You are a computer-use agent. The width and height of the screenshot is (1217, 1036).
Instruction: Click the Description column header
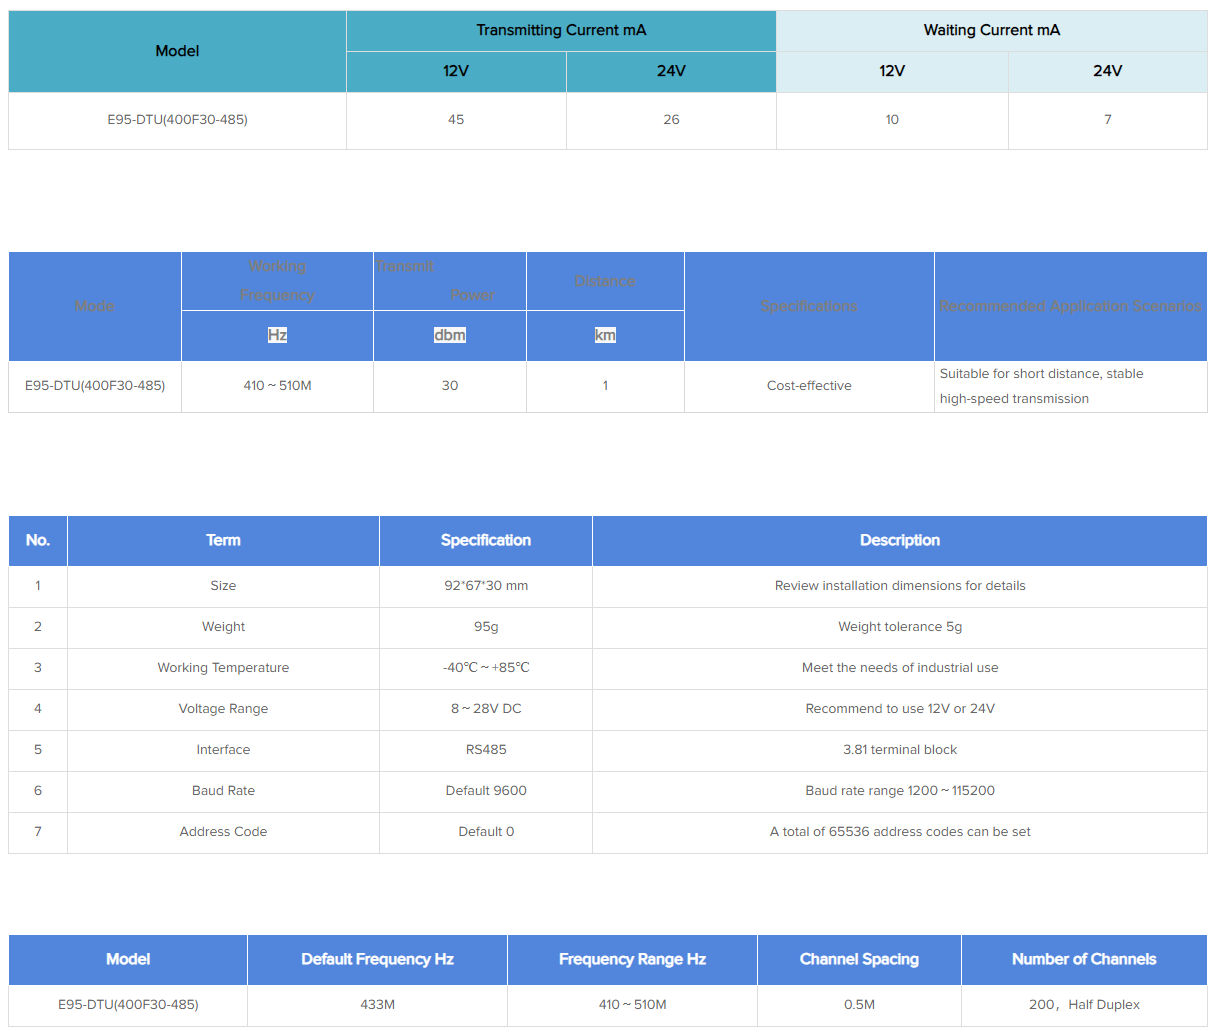(x=899, y=540)
